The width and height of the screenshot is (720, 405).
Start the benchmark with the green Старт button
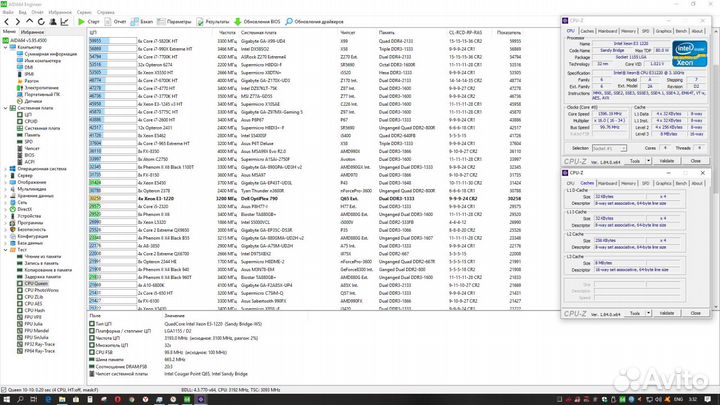tap(89, 22)
